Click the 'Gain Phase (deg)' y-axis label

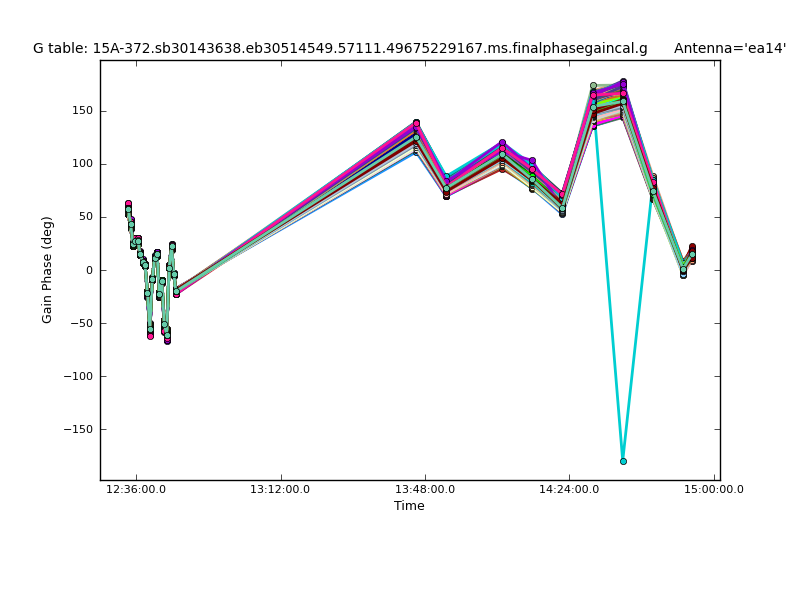[x=47, y=270]
